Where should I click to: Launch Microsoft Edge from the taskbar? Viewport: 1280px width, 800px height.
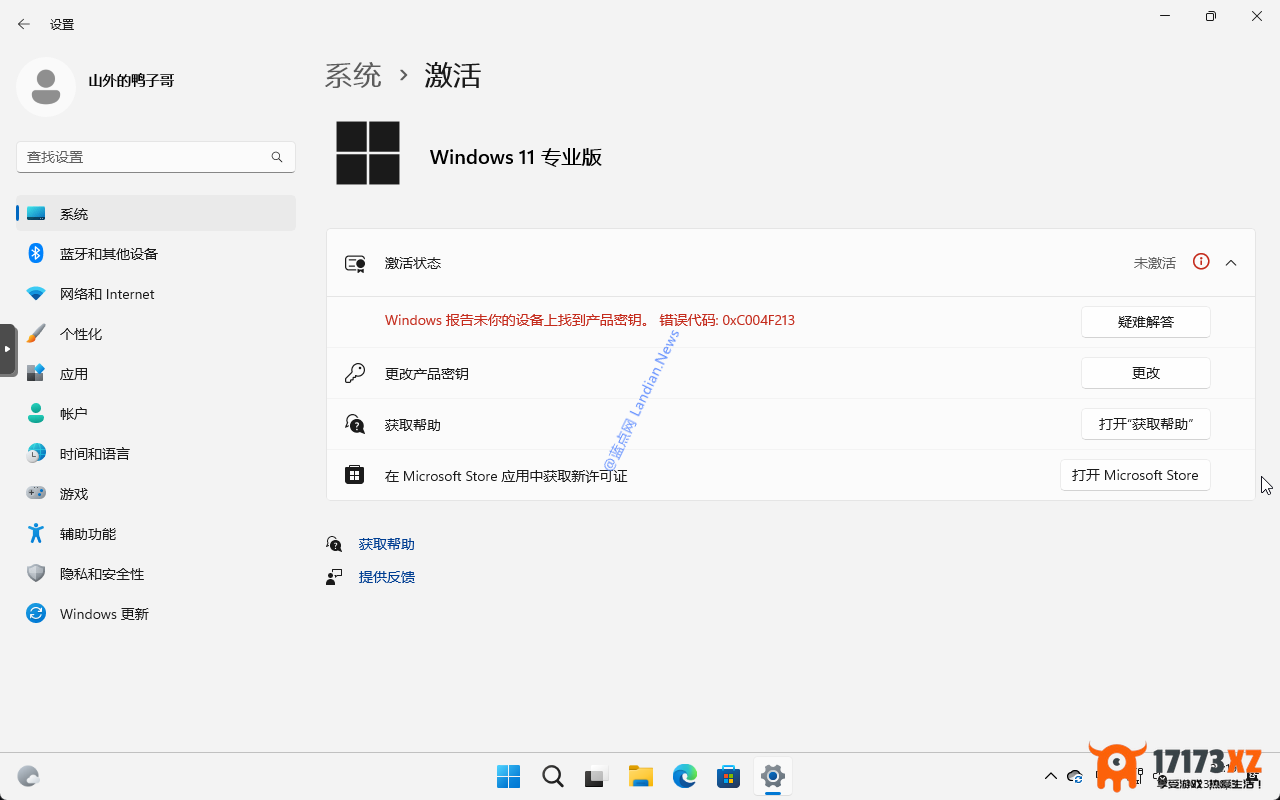(x=684, y=776)
